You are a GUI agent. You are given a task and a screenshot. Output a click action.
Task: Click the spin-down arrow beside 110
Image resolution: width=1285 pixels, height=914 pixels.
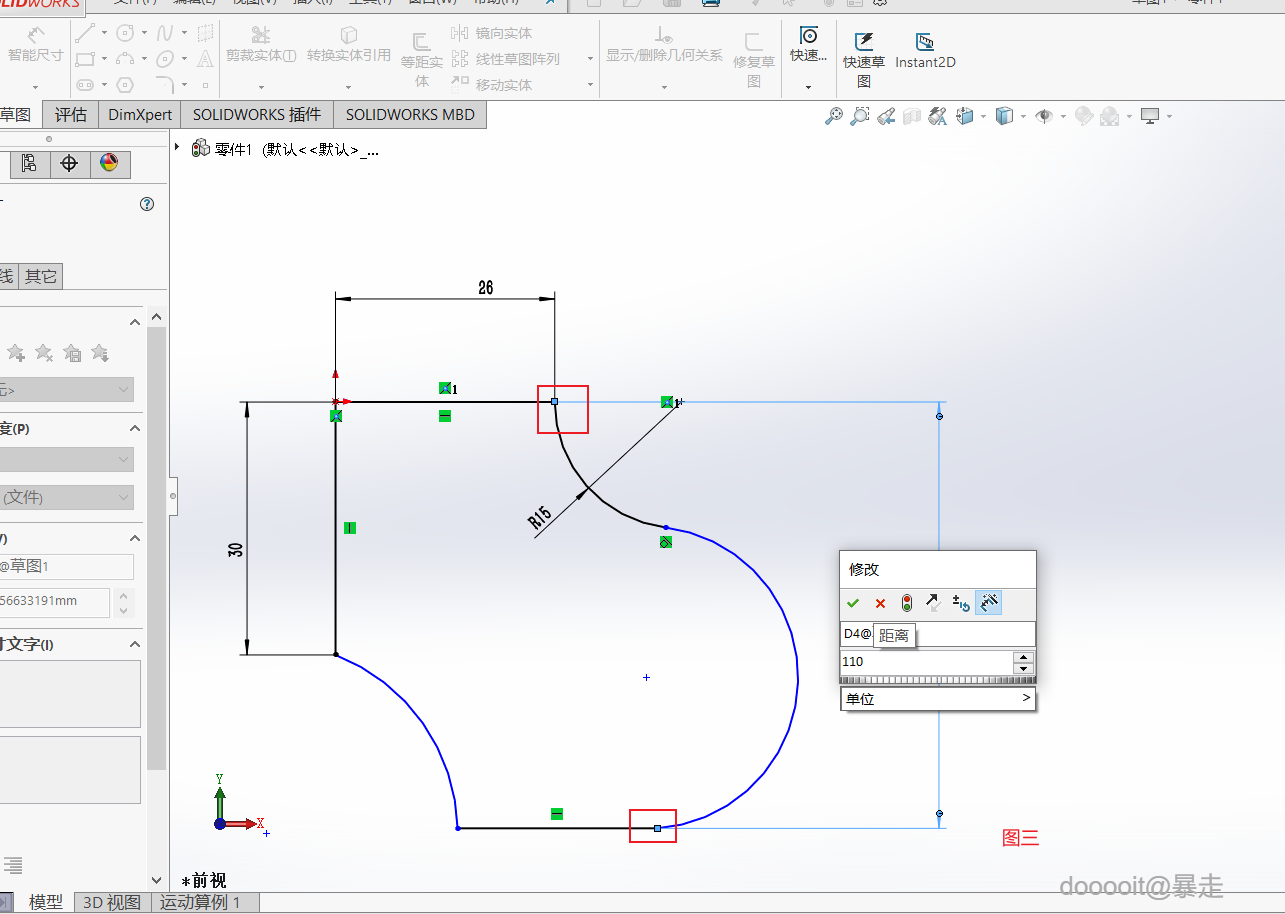1023,668
